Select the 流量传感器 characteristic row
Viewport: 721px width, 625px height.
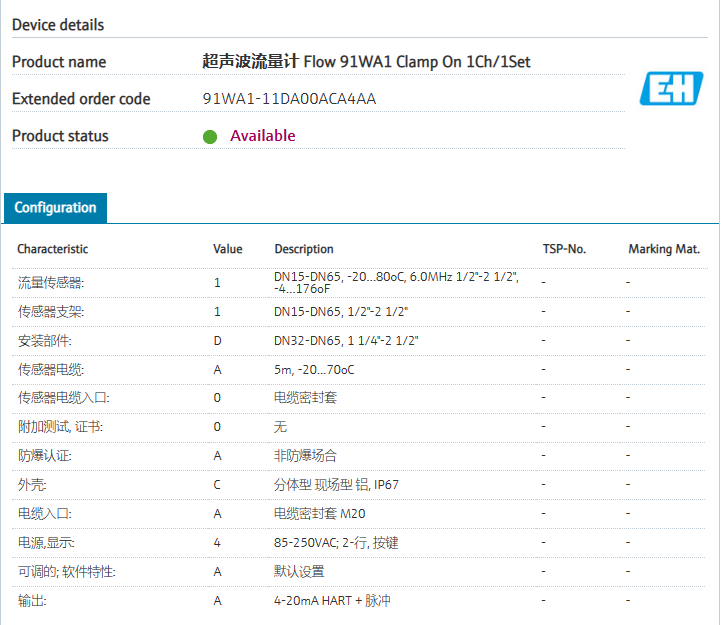click(51, 283)
